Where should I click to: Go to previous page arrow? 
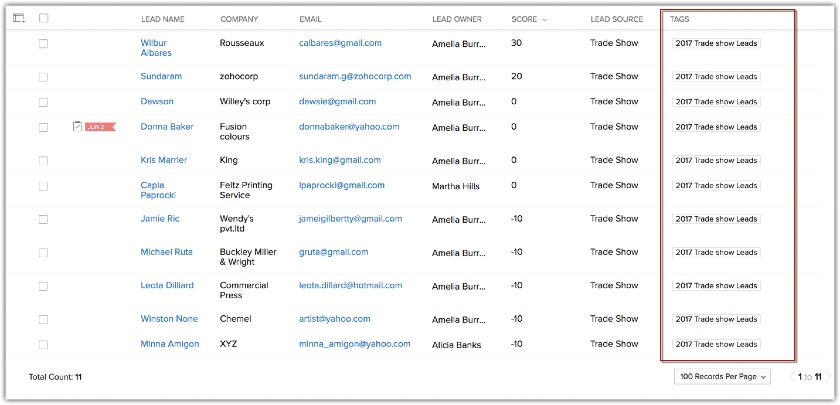pyautogui.click(x=792, y=377)
